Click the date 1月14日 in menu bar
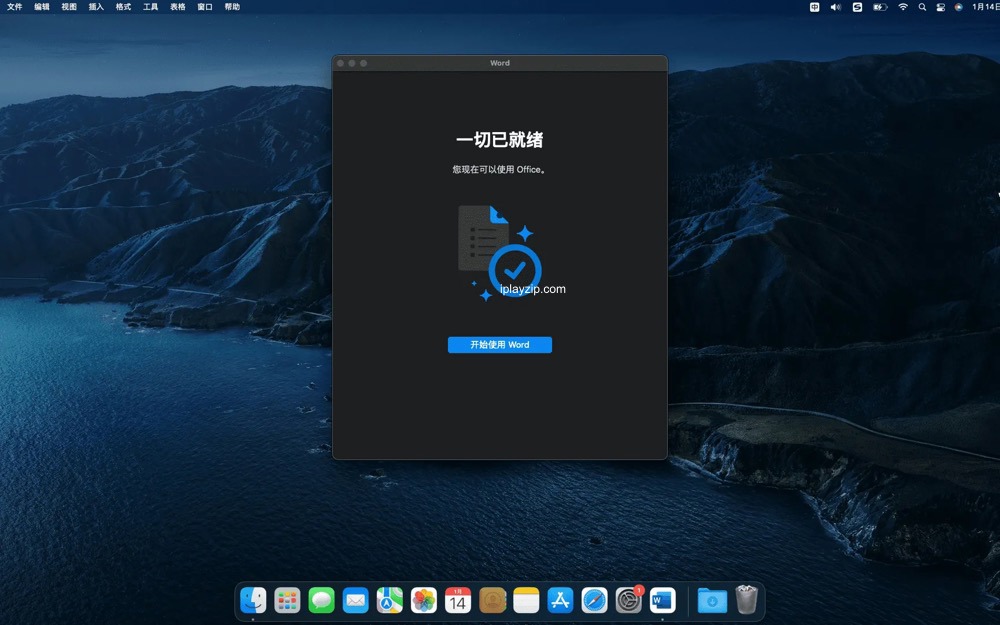This screenshot has height=625, width=1000. (986, 7)
